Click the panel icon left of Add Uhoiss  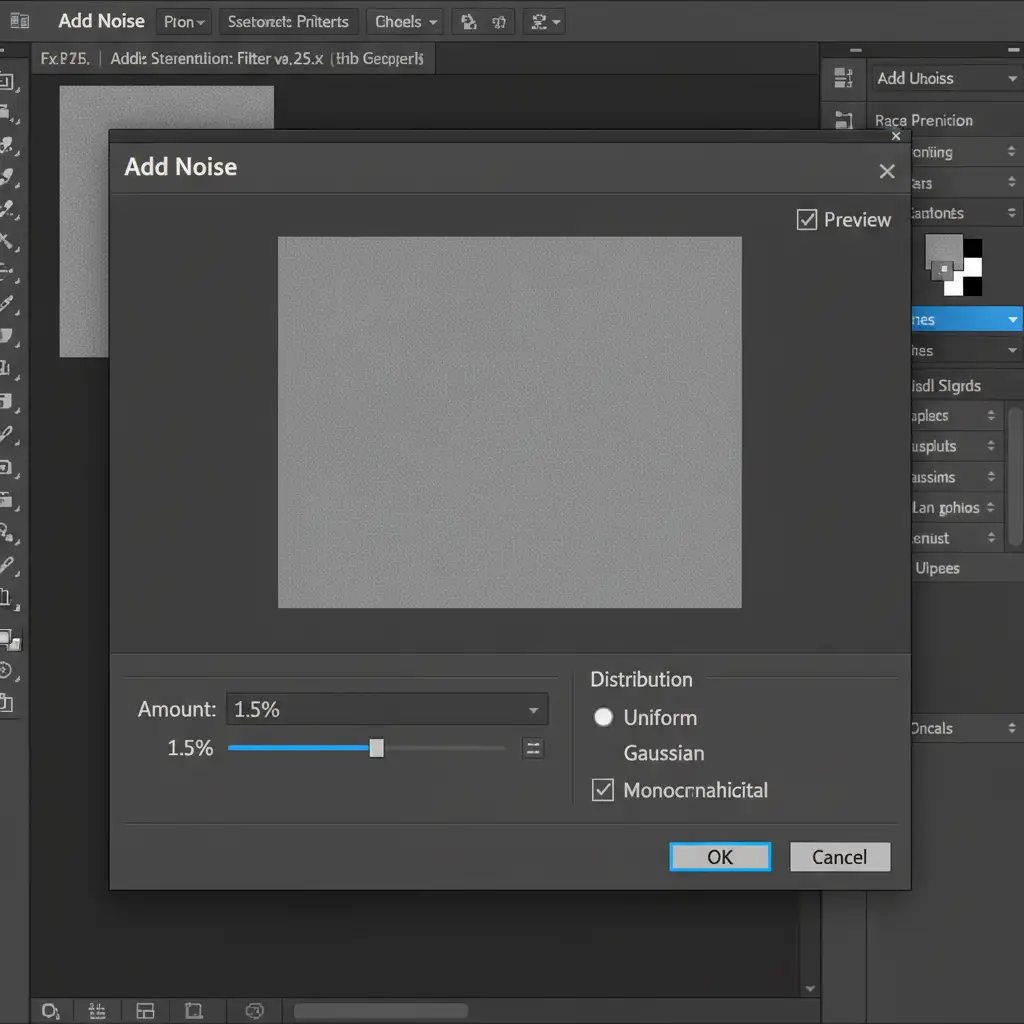[843, 78]
